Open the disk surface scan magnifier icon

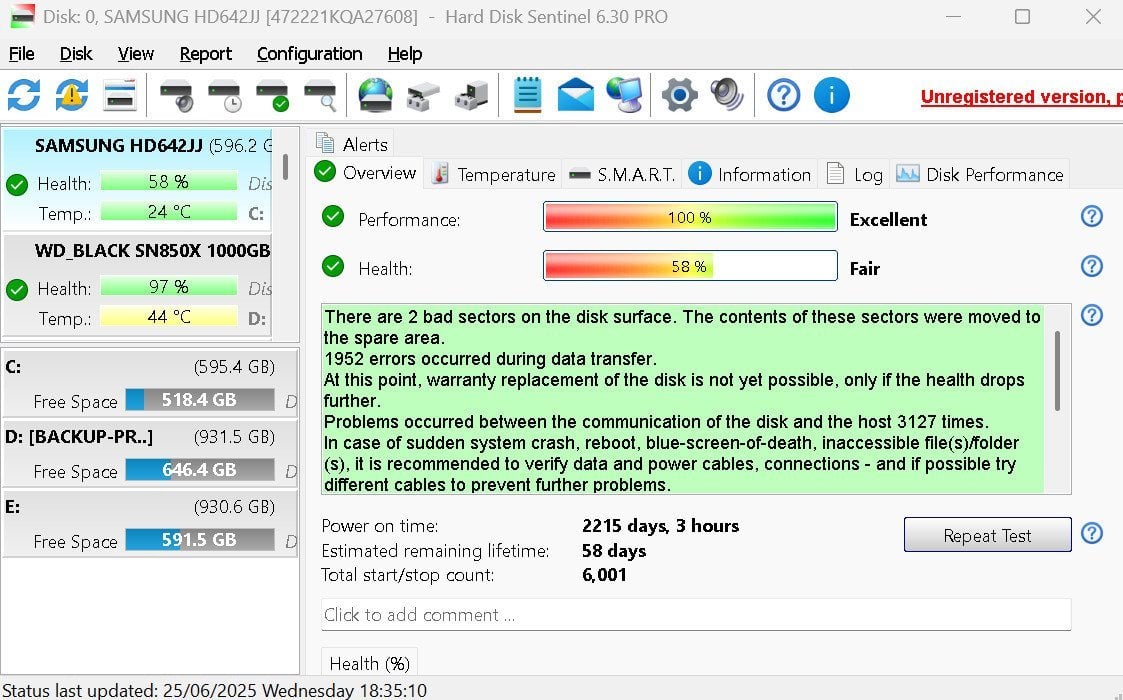(319, 96)
